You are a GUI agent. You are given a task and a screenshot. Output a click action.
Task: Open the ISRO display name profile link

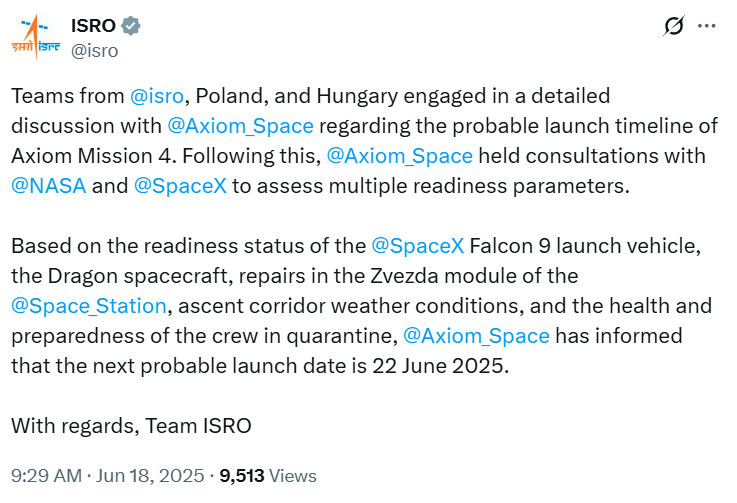coord(93,26)
